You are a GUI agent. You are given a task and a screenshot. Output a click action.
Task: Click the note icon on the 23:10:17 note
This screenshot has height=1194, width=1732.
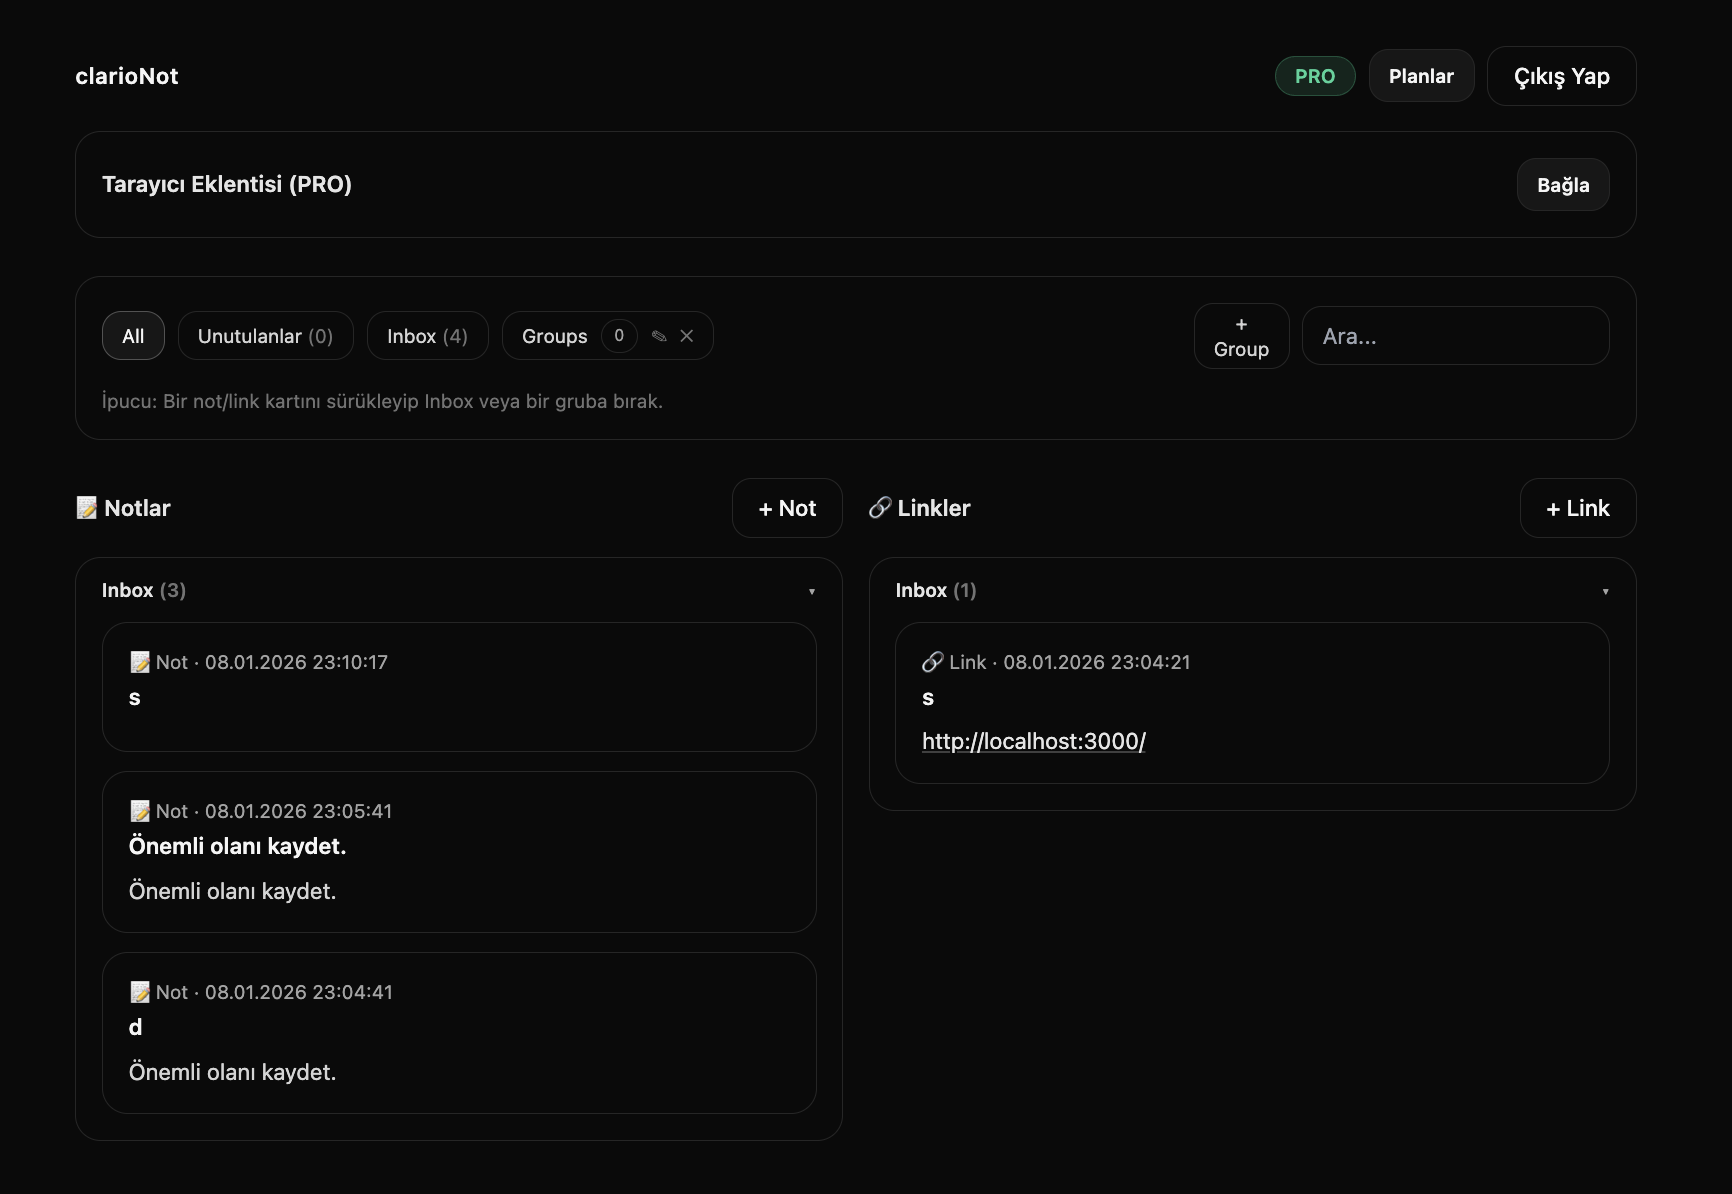click(140, 662)
